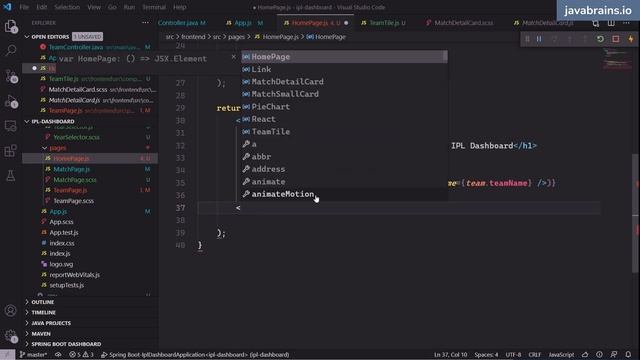Viewport: 640px width, 360px height.
Task: Select MatchSmallCard suggestion in autocomplete list
Action: tap(344, 94)
